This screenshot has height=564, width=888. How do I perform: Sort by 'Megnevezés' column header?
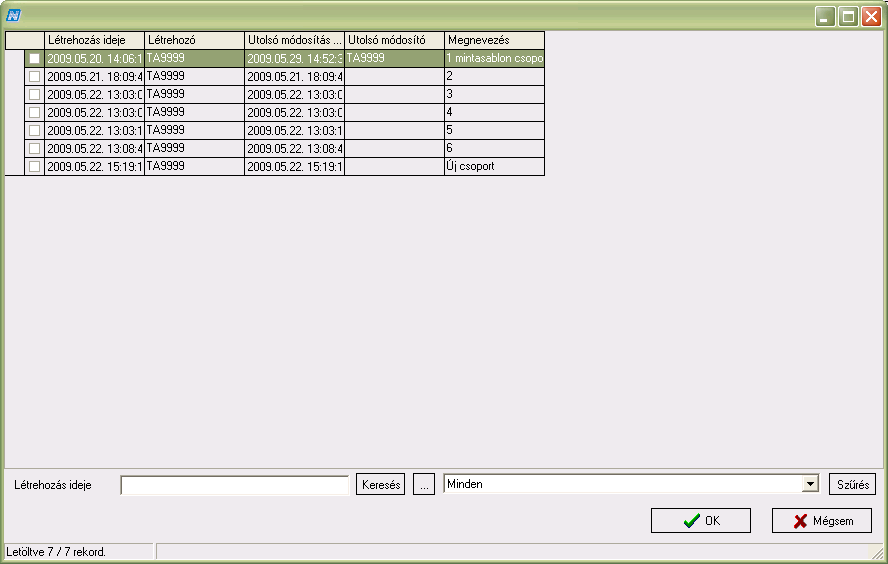click(x=494, y=40)
